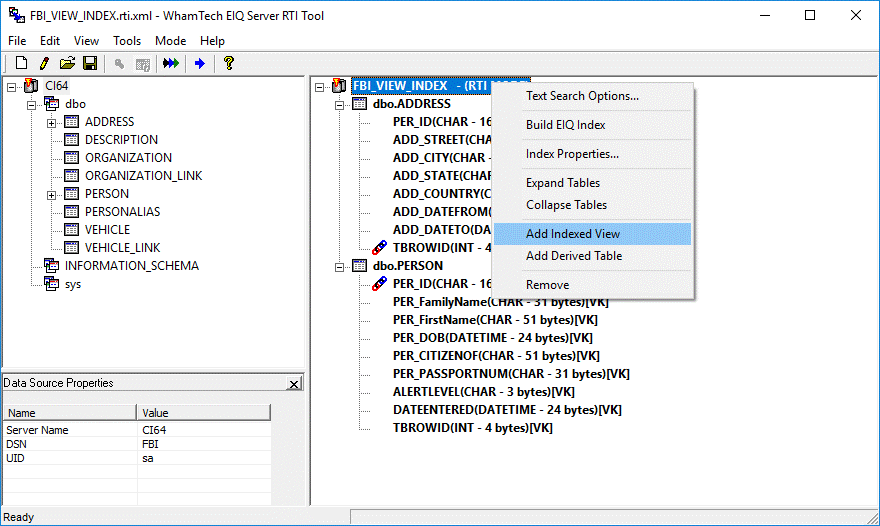This screenshot has width=880, height=526.
Task: Click the VEHICLE_LINK table icon
Action: [x=71, y=247]
